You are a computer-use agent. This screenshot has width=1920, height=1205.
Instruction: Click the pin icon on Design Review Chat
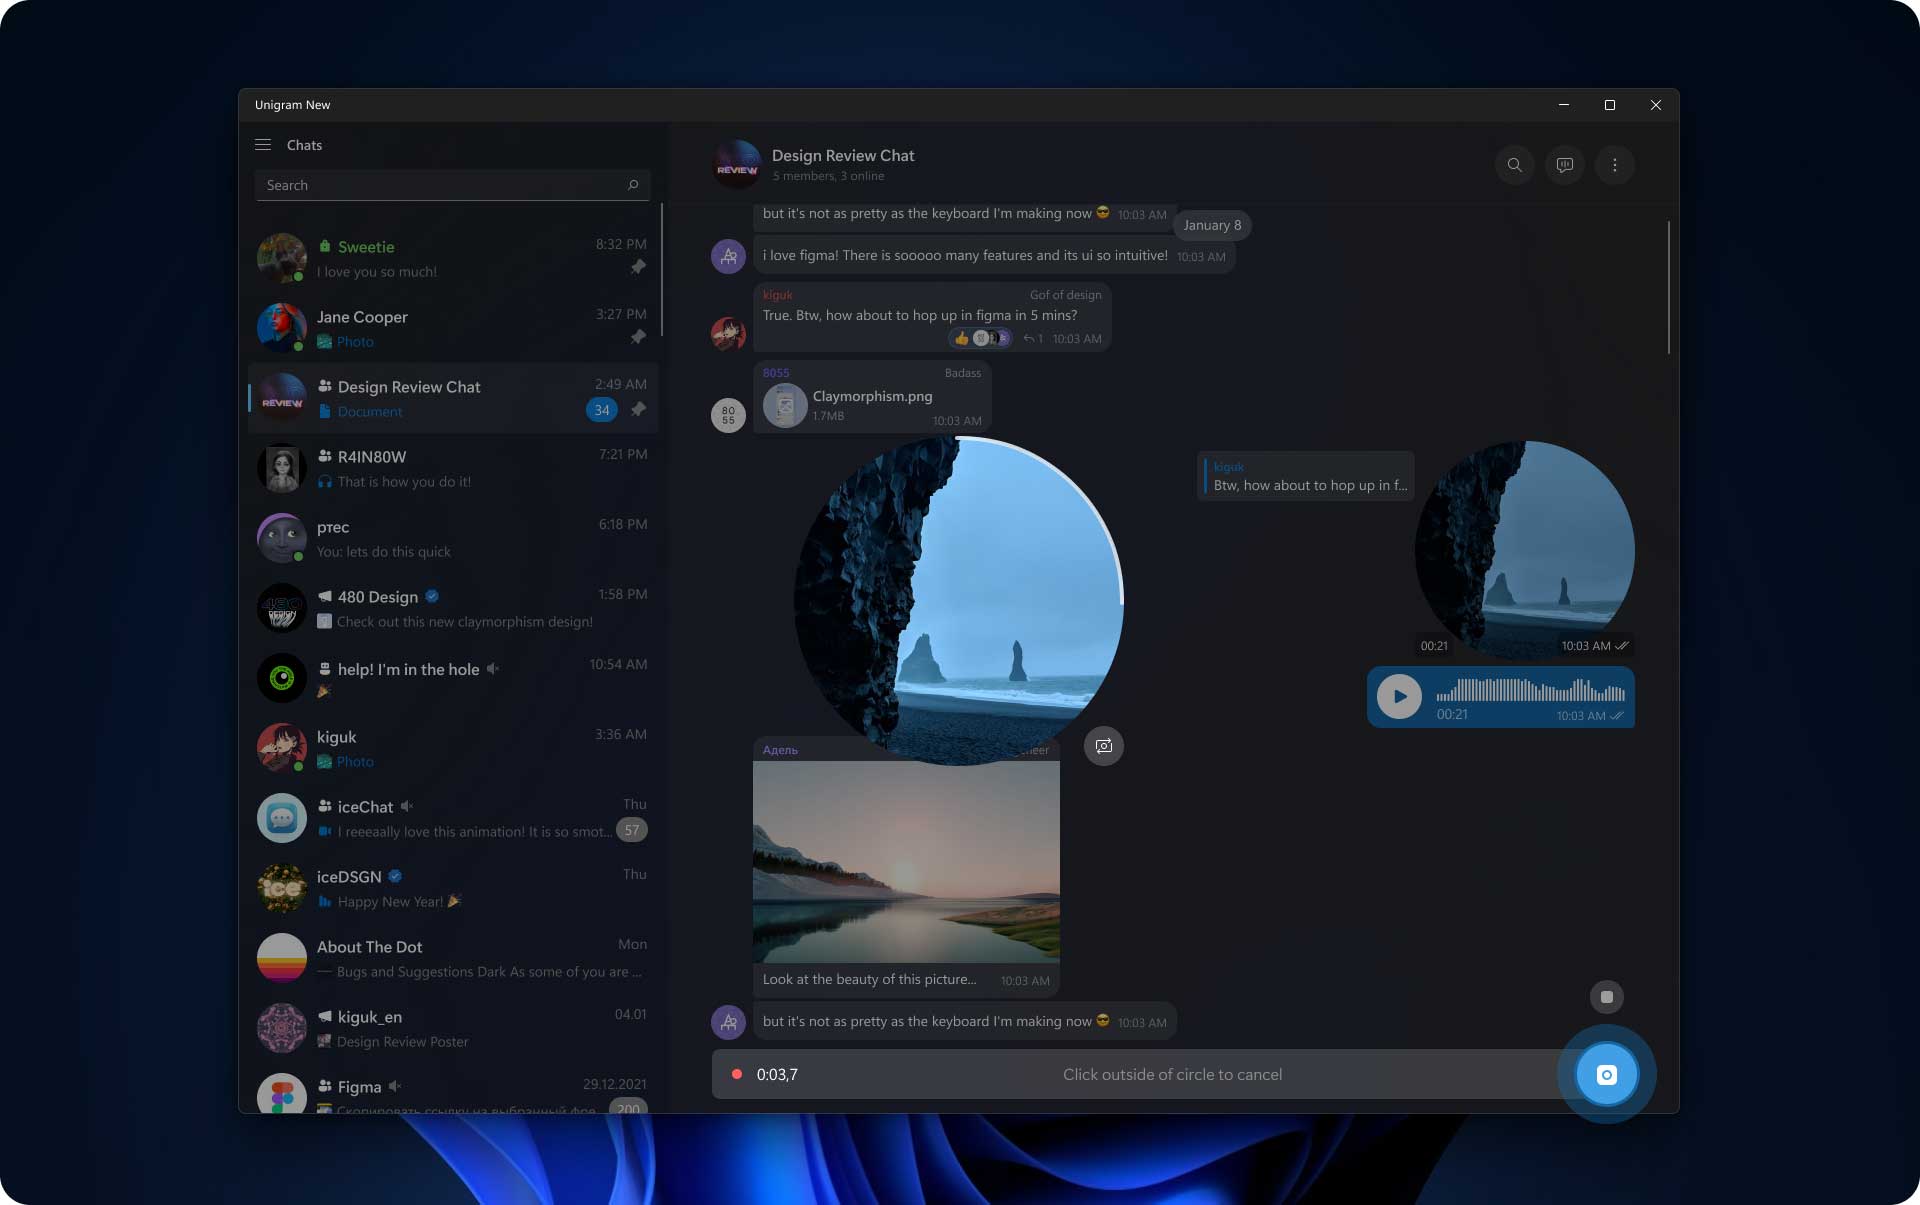(638, 409)
